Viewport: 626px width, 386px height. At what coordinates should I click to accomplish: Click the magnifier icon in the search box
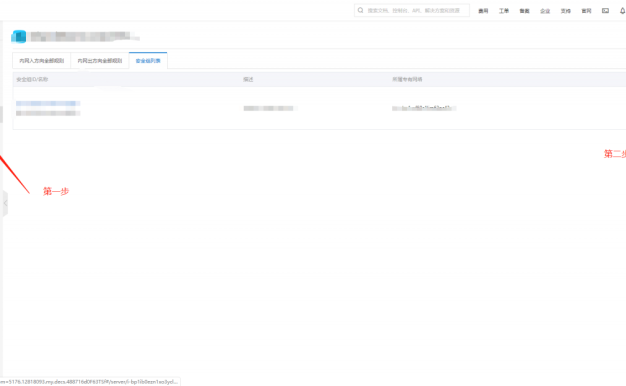361,10
